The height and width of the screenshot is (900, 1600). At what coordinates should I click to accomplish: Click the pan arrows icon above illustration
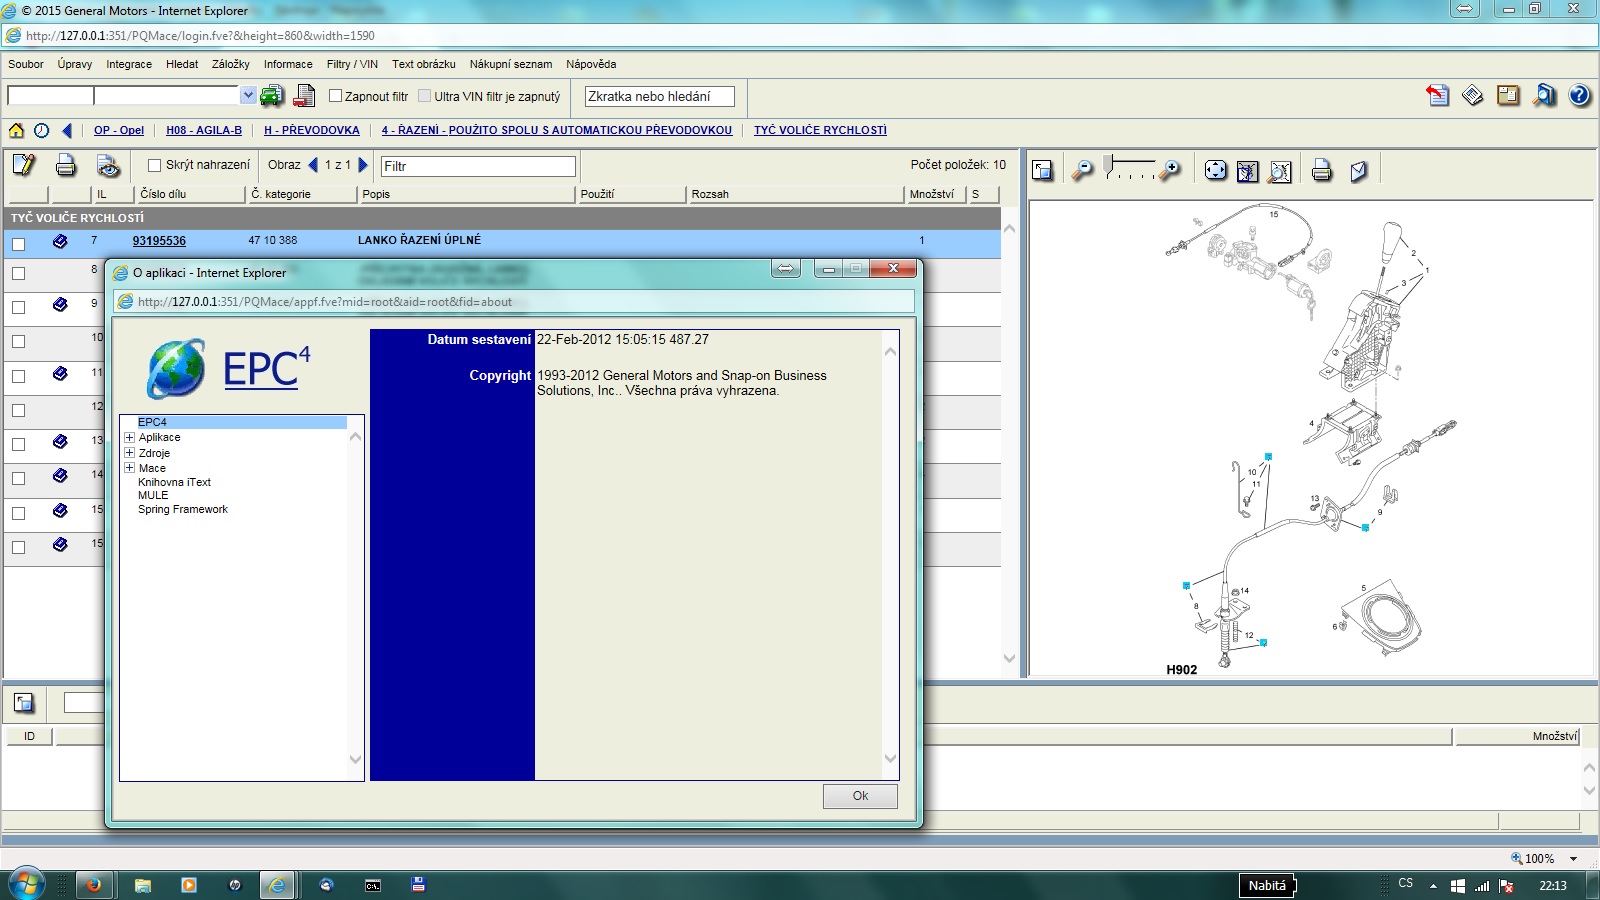pos(1215,171)
